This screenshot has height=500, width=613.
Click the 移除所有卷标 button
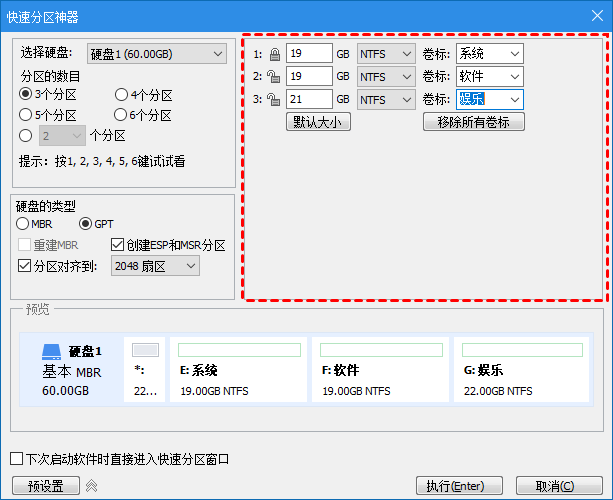tap(474, 122)
